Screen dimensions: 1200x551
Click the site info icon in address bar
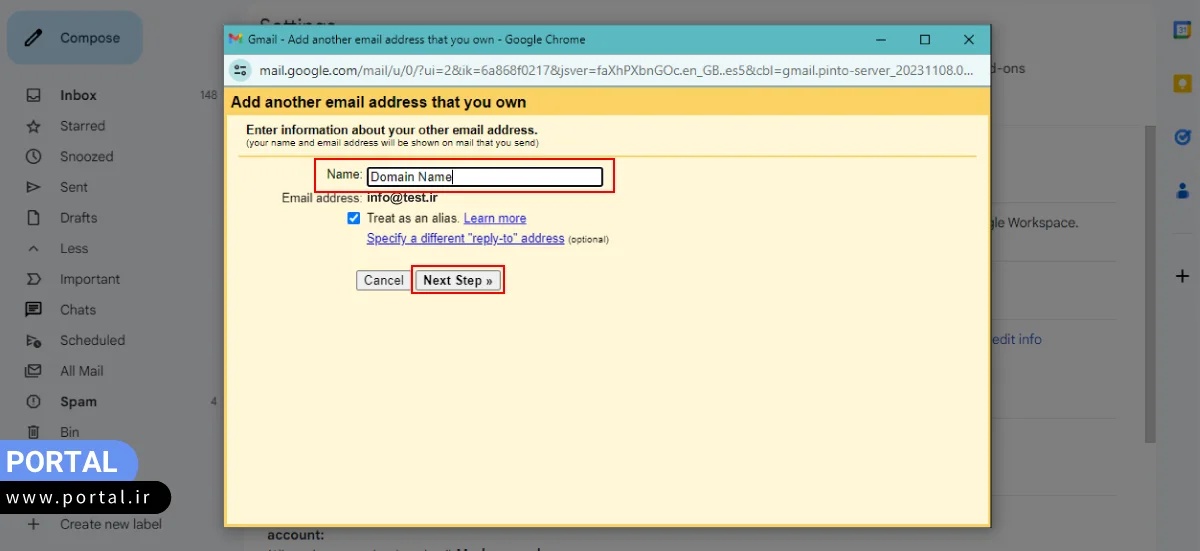[x=240, y=70]
